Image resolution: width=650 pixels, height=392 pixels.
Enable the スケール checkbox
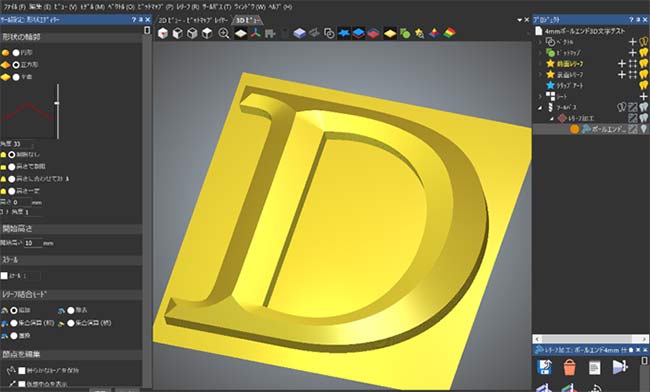click(x=4, y=276)
